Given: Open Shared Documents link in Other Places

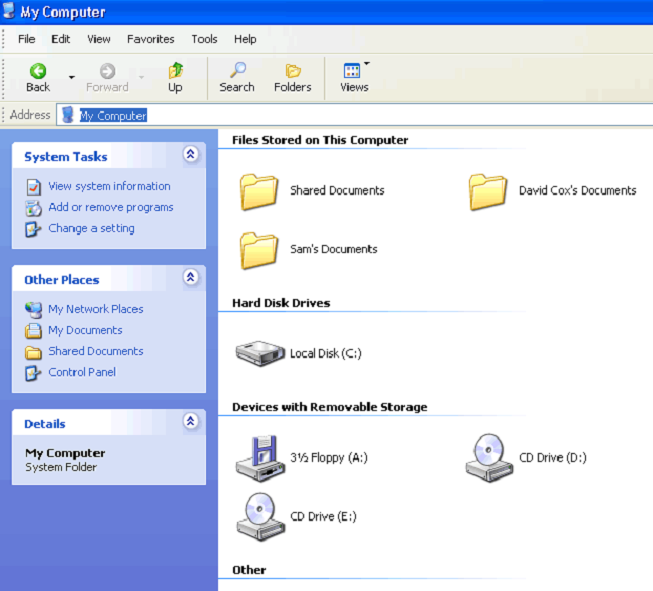Looking at the screenshot, I should [x=96, y=351].
